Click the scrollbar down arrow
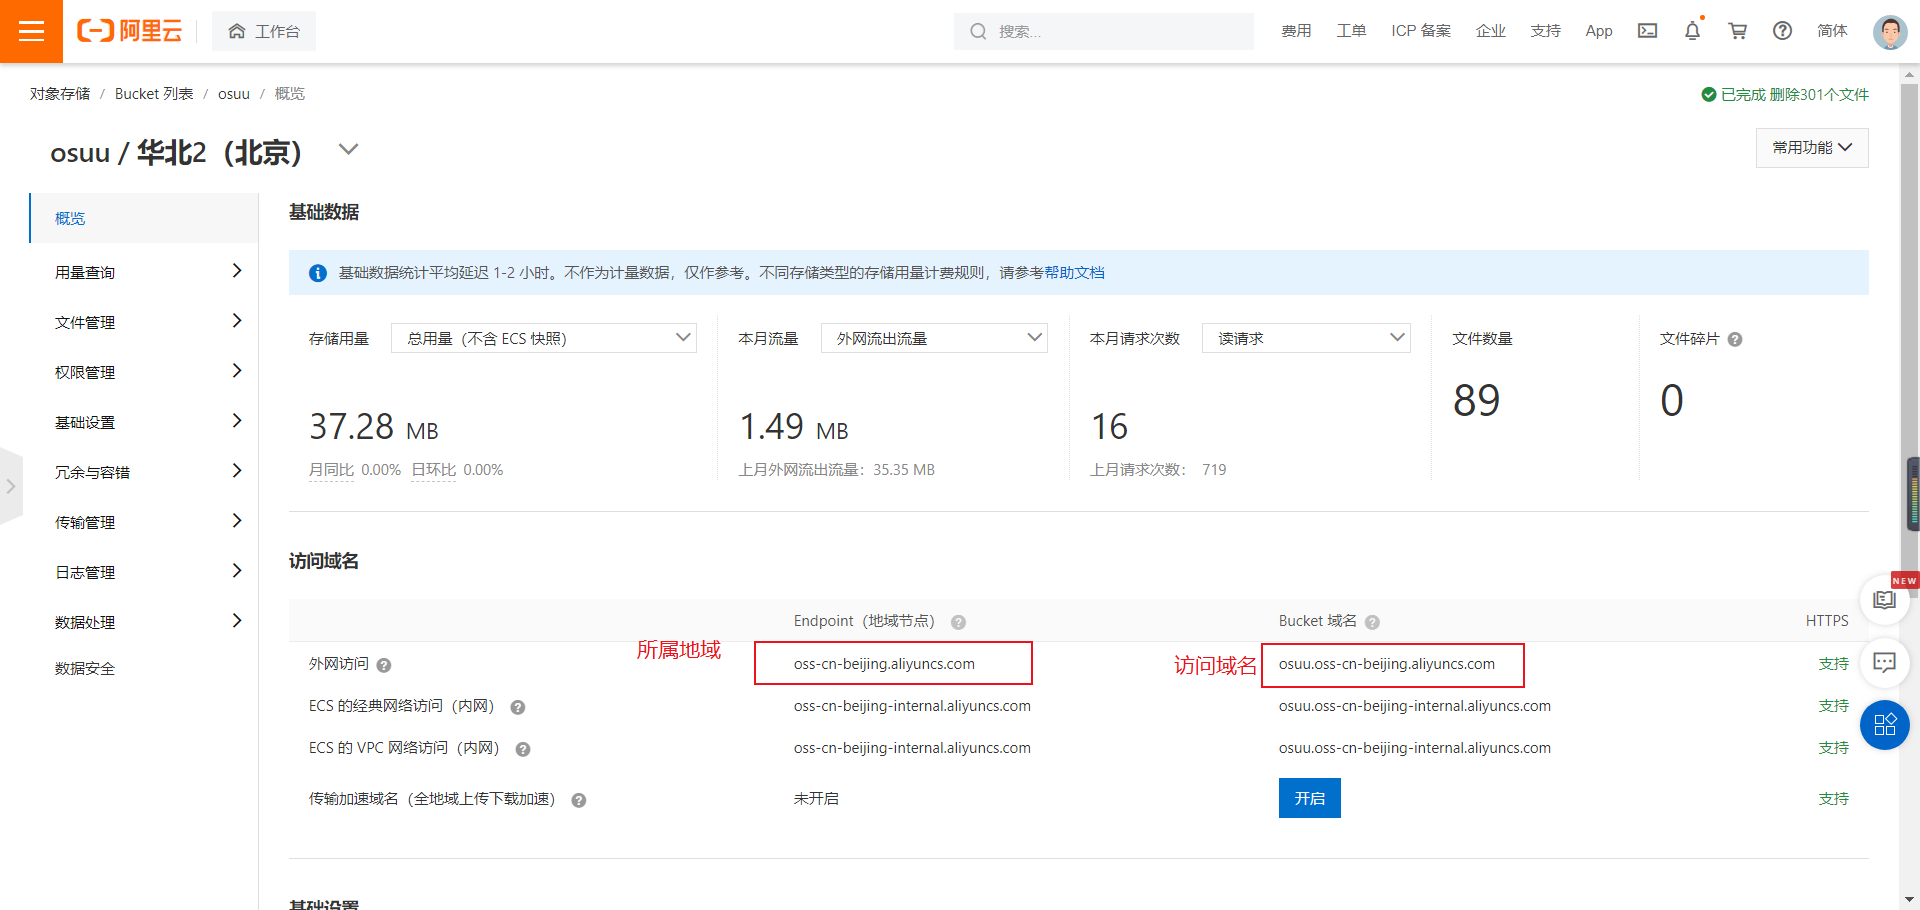 (1911, 899)
